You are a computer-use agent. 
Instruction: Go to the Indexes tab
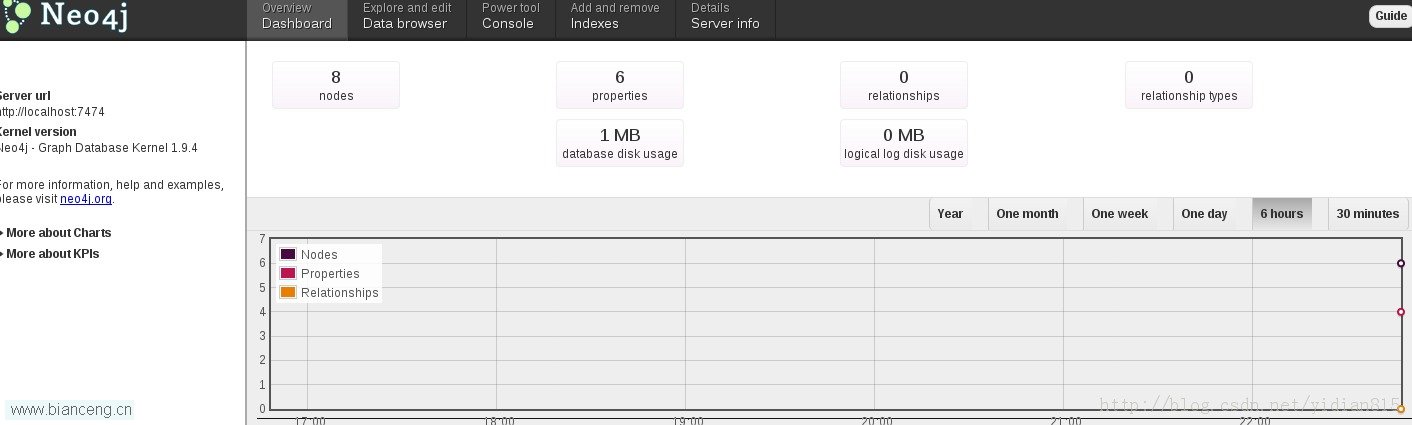(x=615, y=19)
